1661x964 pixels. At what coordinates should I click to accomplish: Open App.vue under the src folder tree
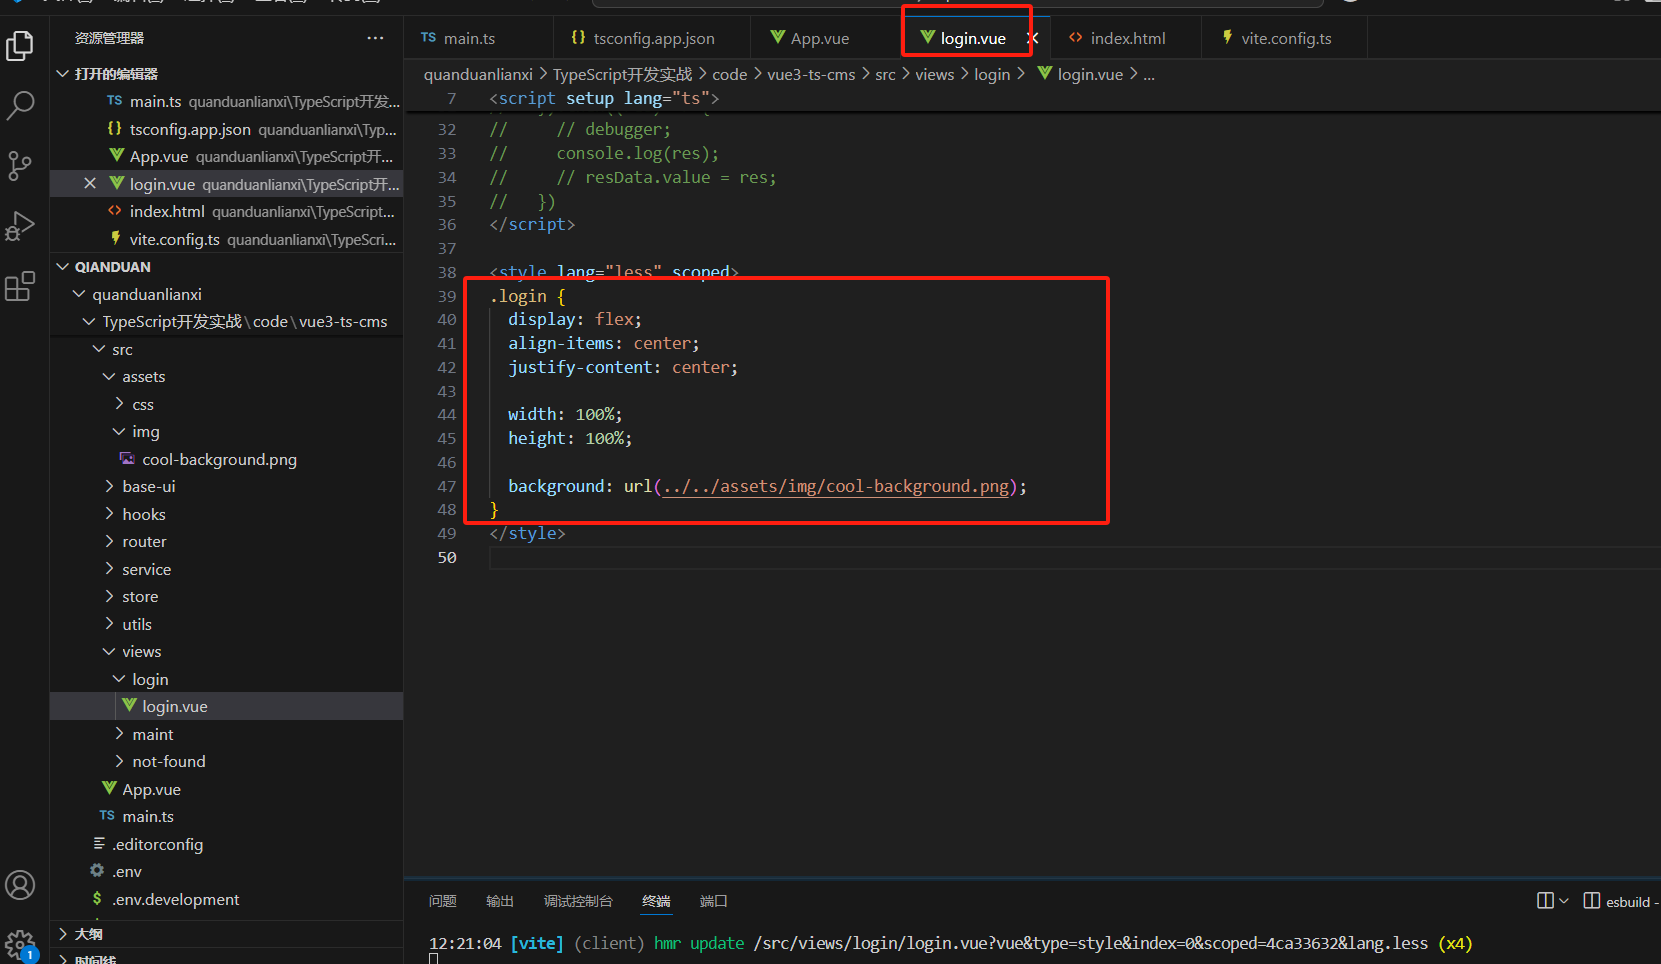pyautogui.click(x=151, y=789)
